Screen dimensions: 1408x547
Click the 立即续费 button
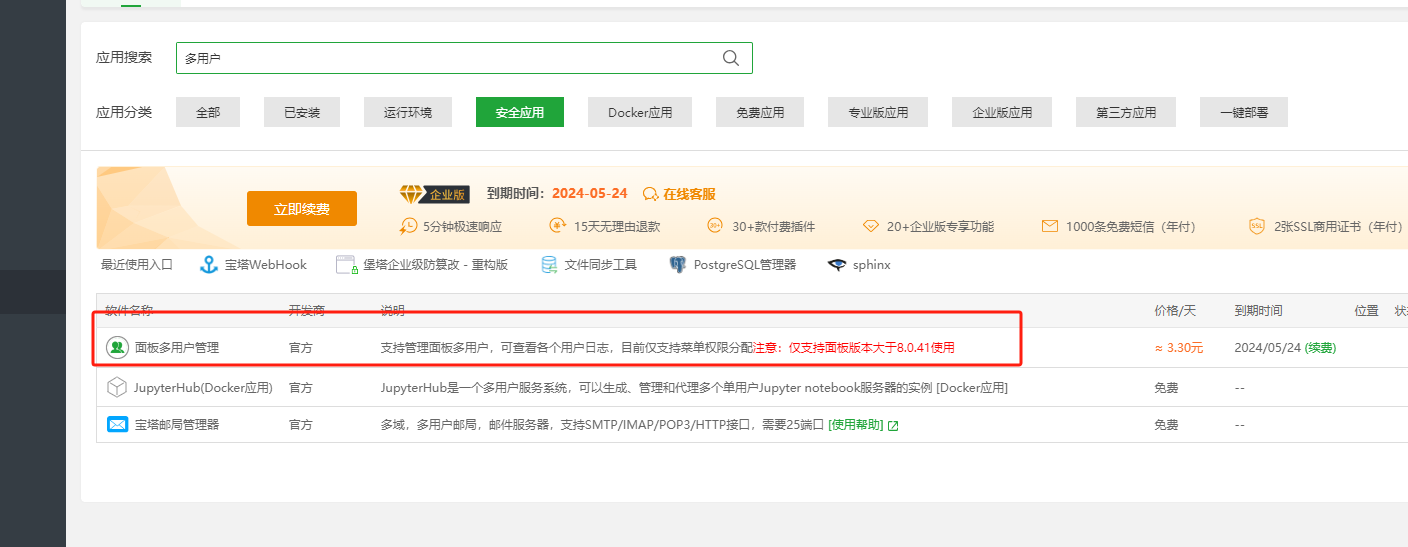[x=302, y=208]
